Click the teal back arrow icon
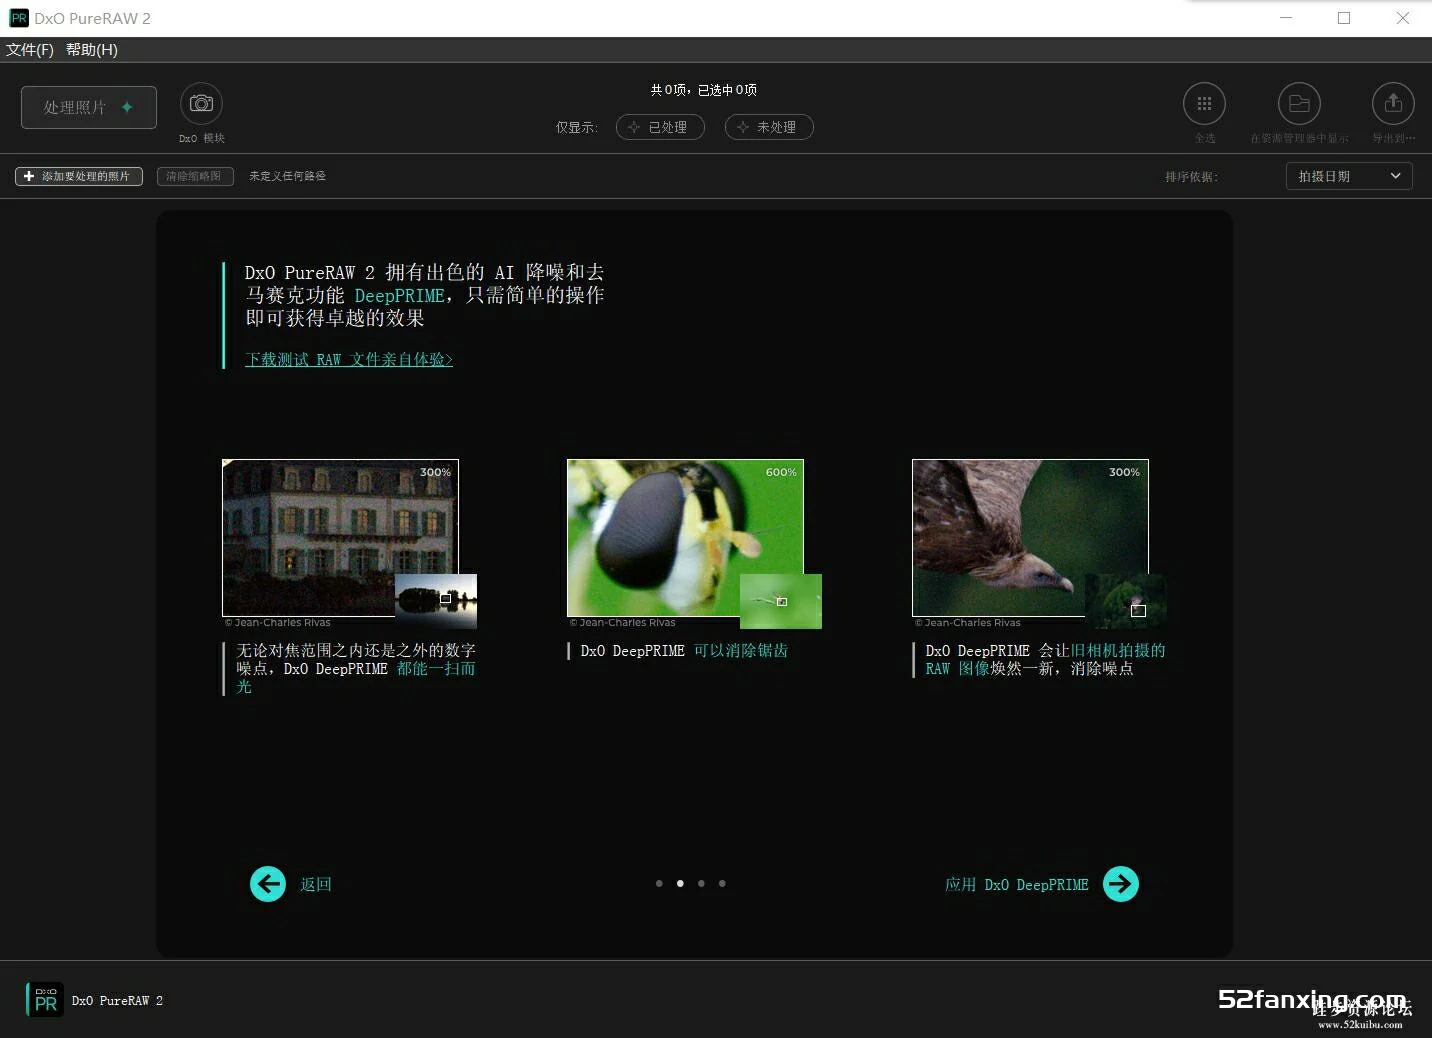The height and width of the screenshot is (1038, 1432). point(268,884)
